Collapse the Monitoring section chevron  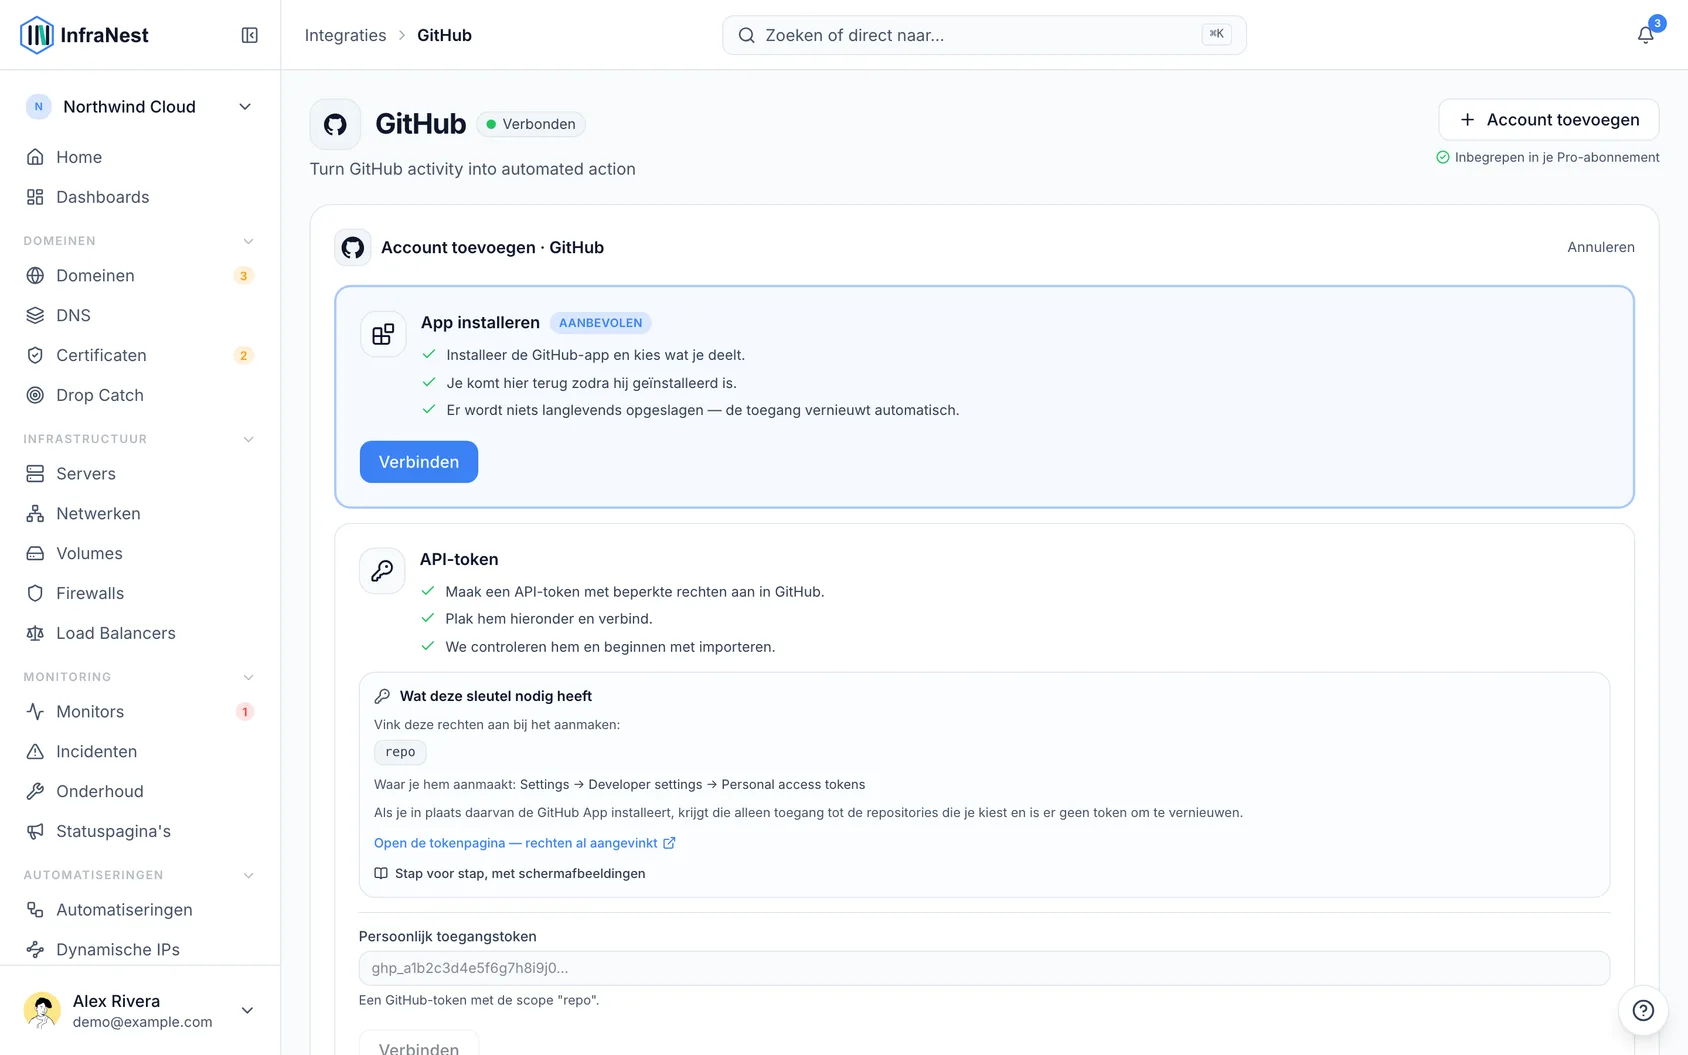[248, 677]
